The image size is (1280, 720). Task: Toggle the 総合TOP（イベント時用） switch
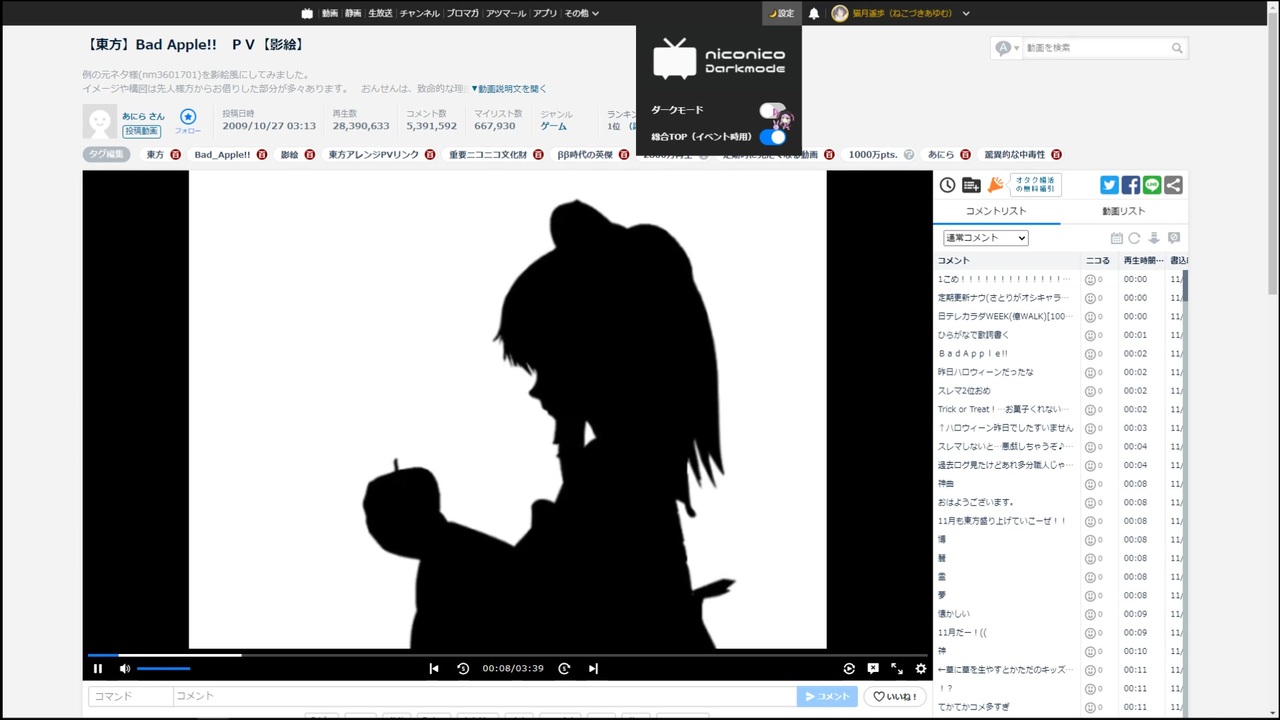[x=772, y=137]
